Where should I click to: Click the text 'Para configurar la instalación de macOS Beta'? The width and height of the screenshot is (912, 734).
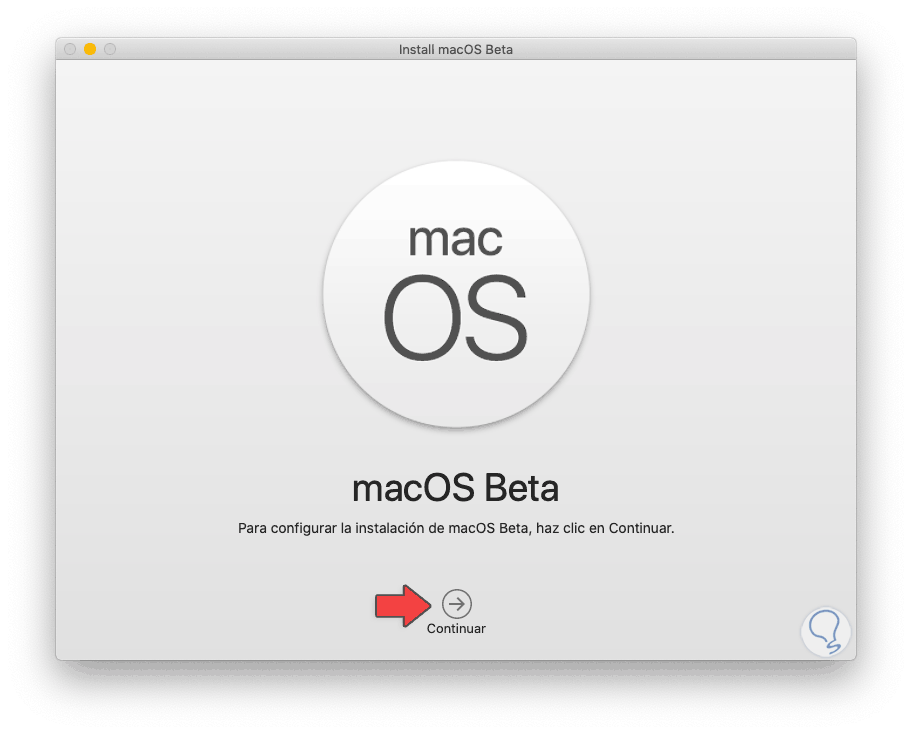383,528
